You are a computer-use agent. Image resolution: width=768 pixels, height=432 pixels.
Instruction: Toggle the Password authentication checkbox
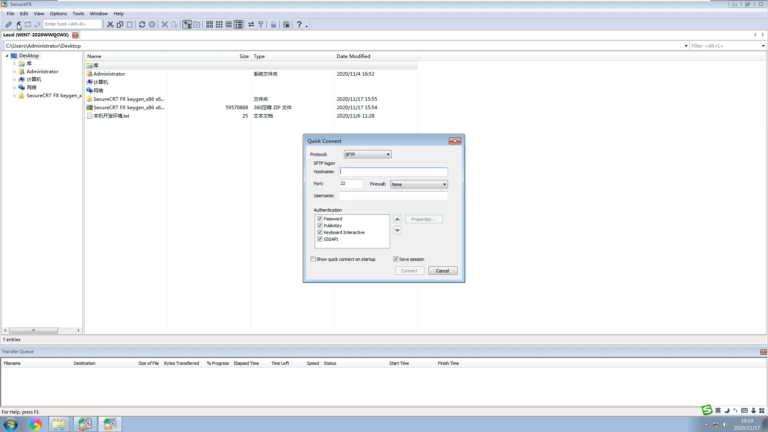point(320,218)
